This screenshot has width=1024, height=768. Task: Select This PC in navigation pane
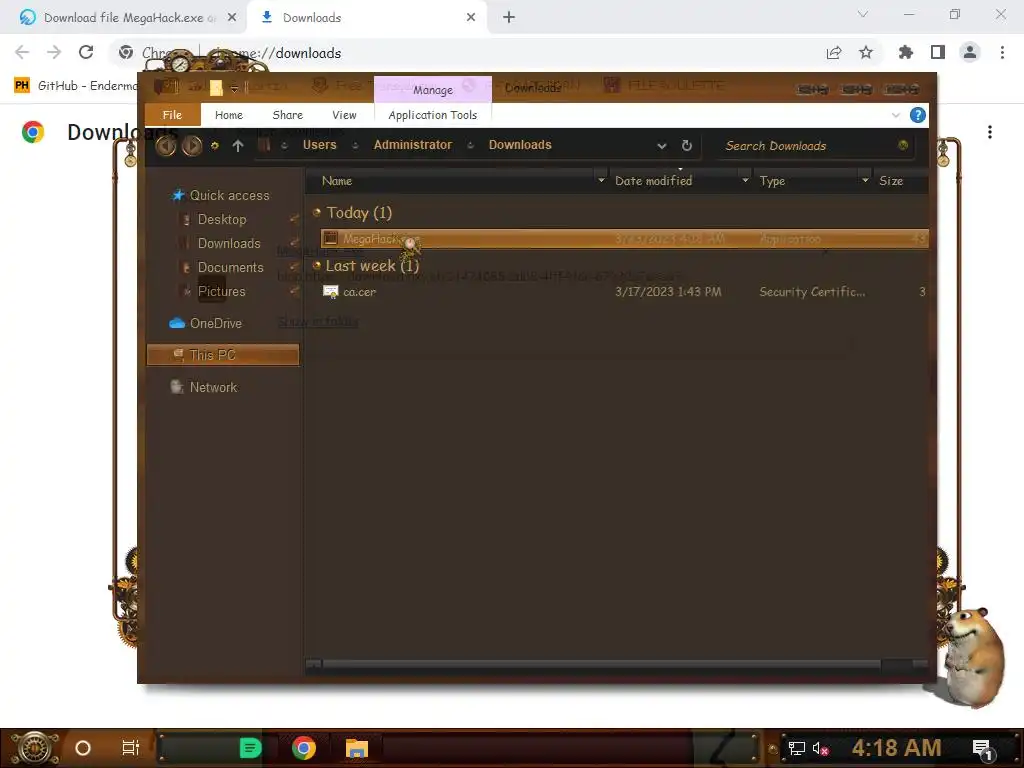pyautogui.click(x=223, y=355)
